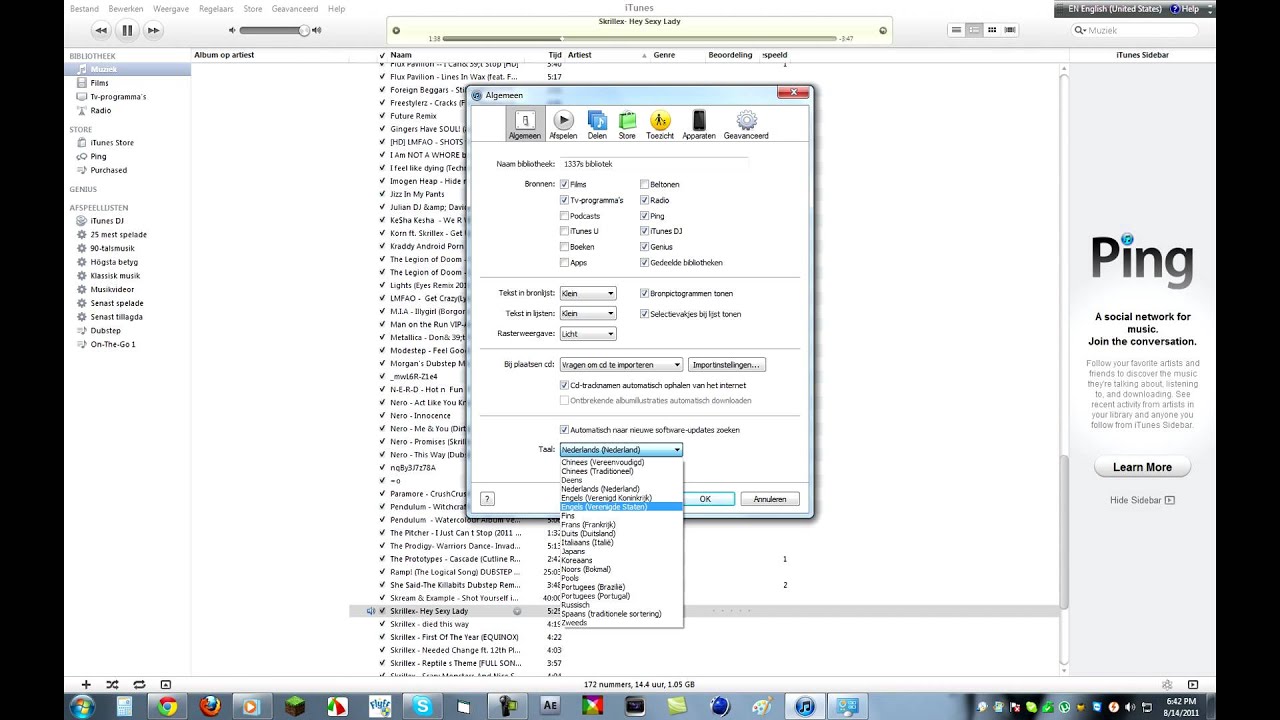Toggle shuffle icon at bottom bar

[x=112, y=684]
